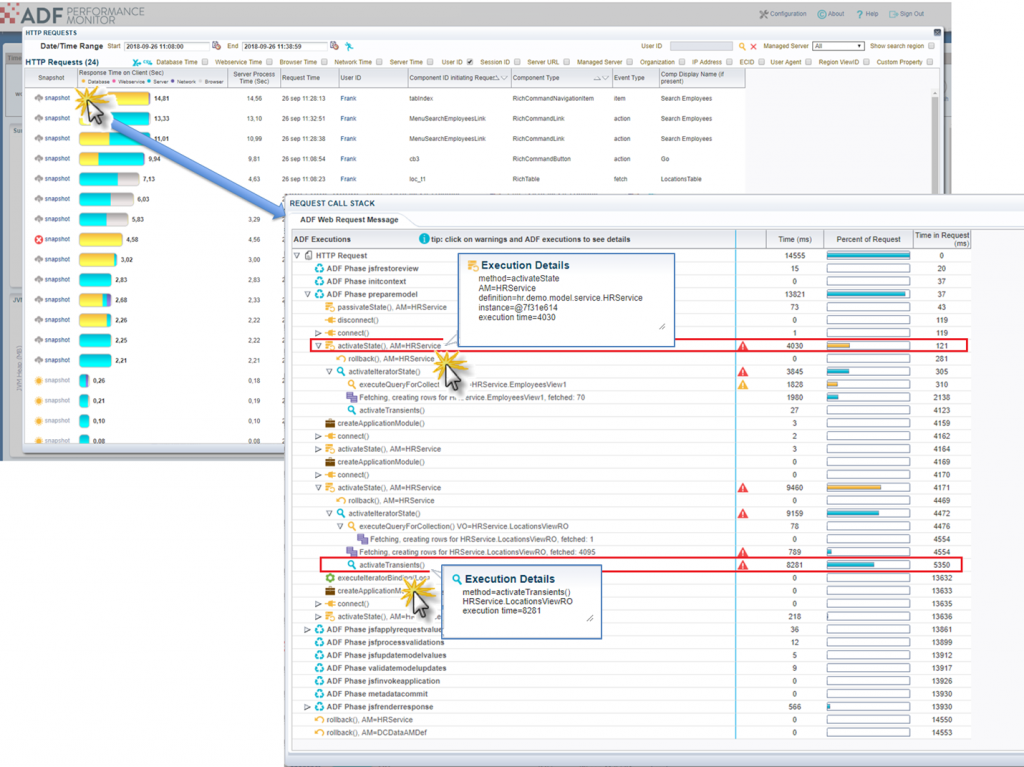The image size is (1024, 767).
Task: Expand ADF Phase jsfrenderresponse node
Action: click(x=308, y=707)
